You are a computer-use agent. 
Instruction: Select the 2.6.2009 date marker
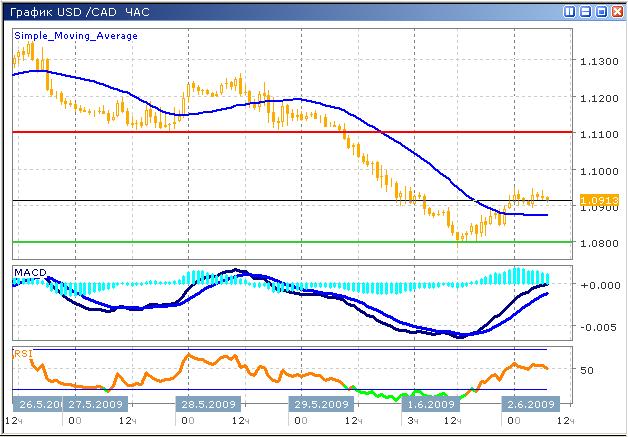[528, 405]
